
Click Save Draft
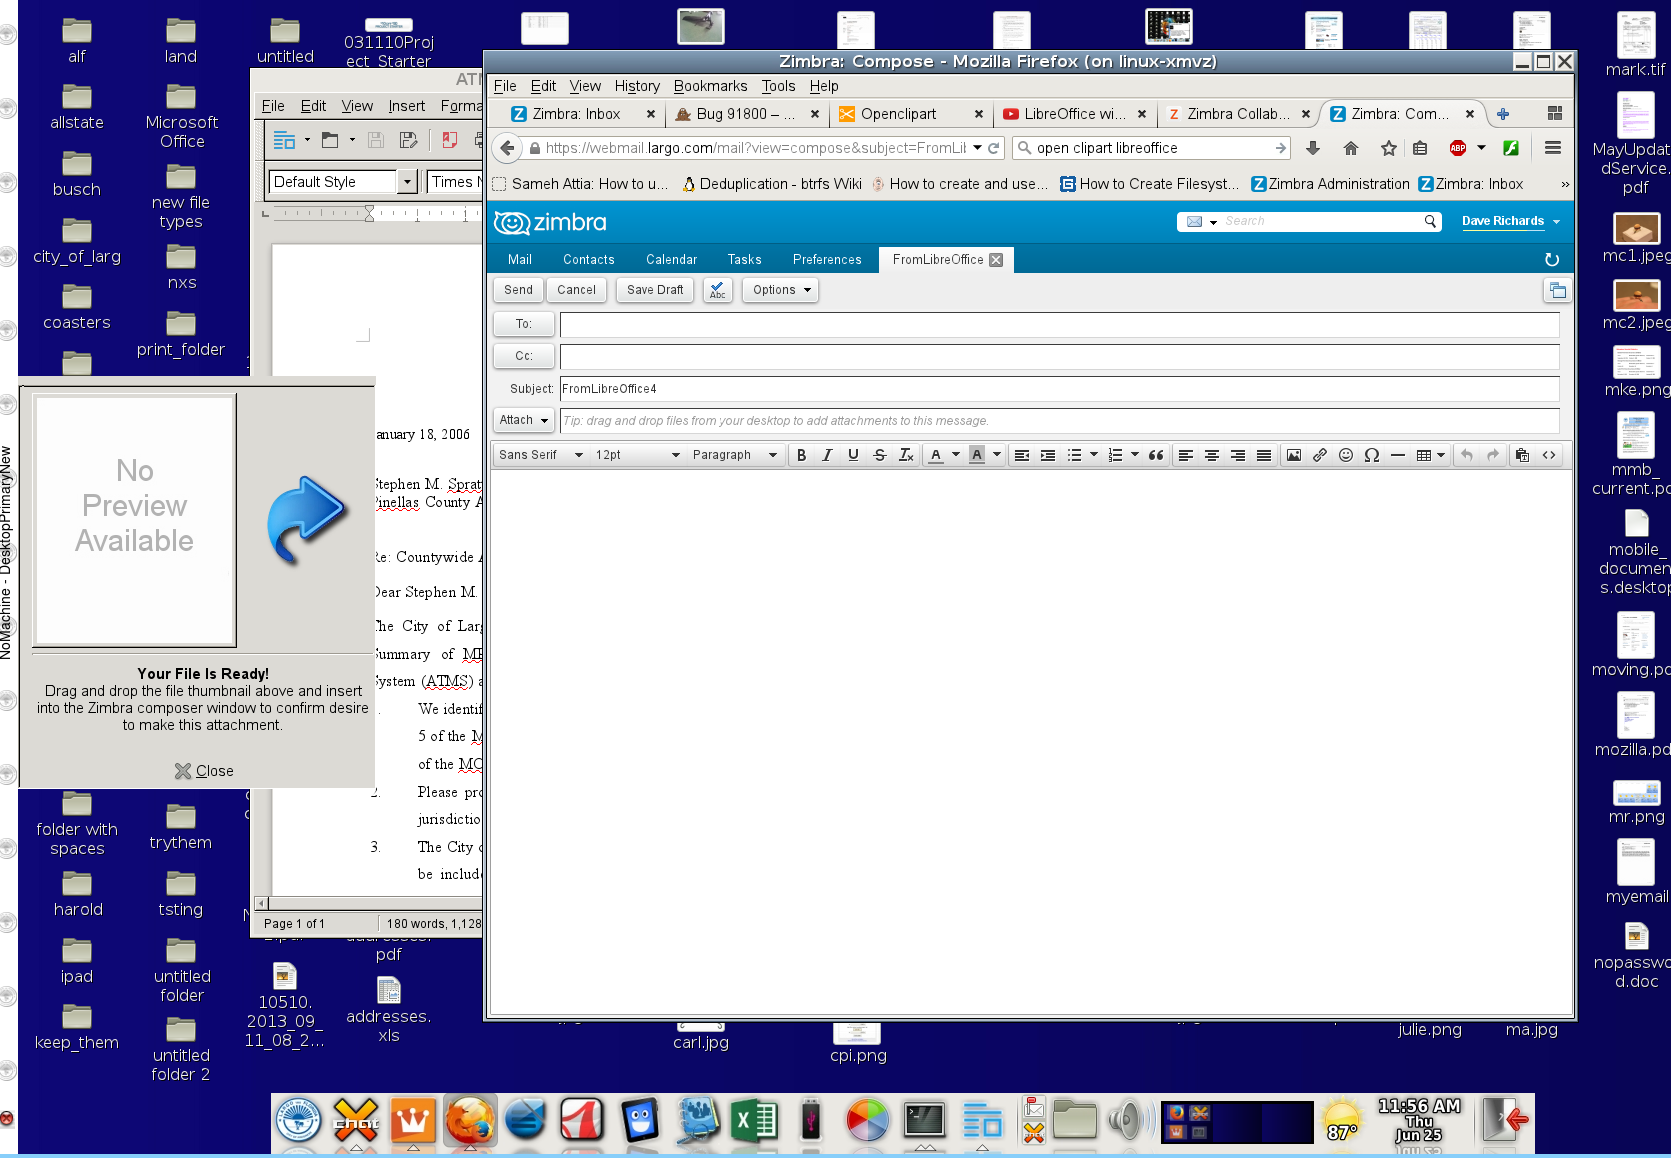coord(655,290)
